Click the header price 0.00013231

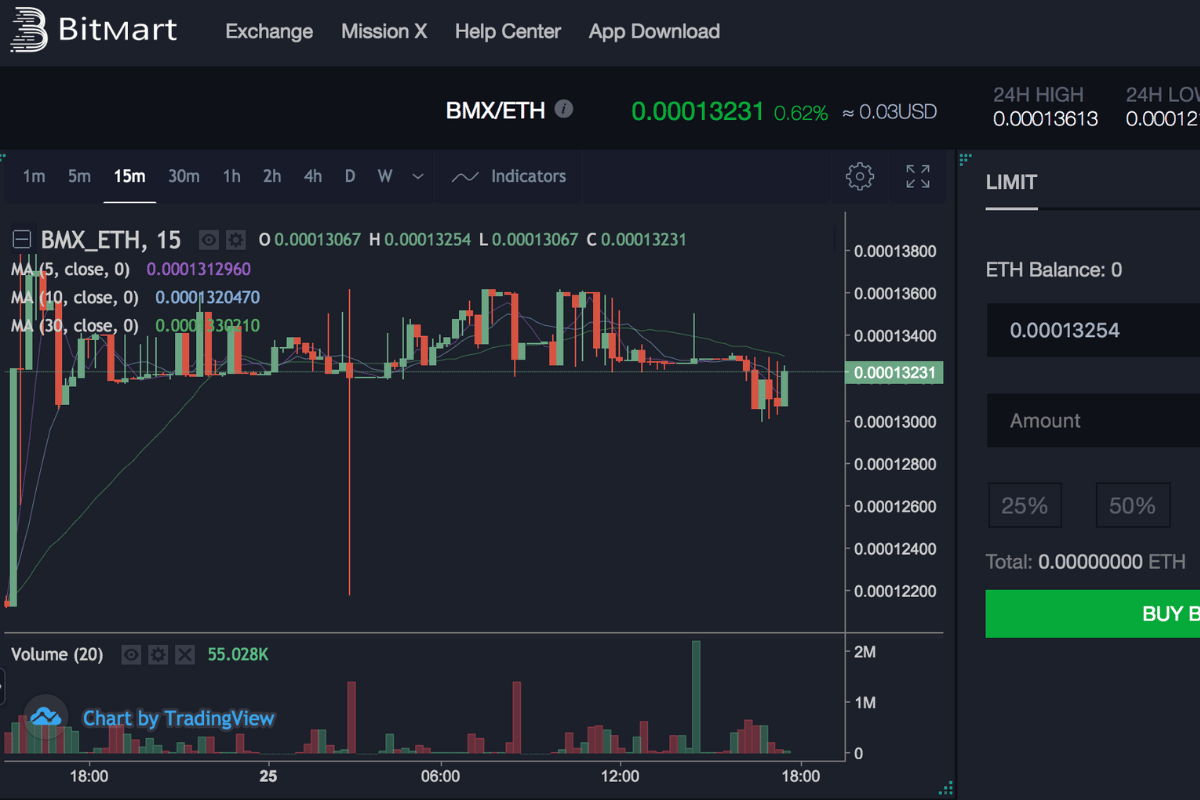click(x=698, y=111)
